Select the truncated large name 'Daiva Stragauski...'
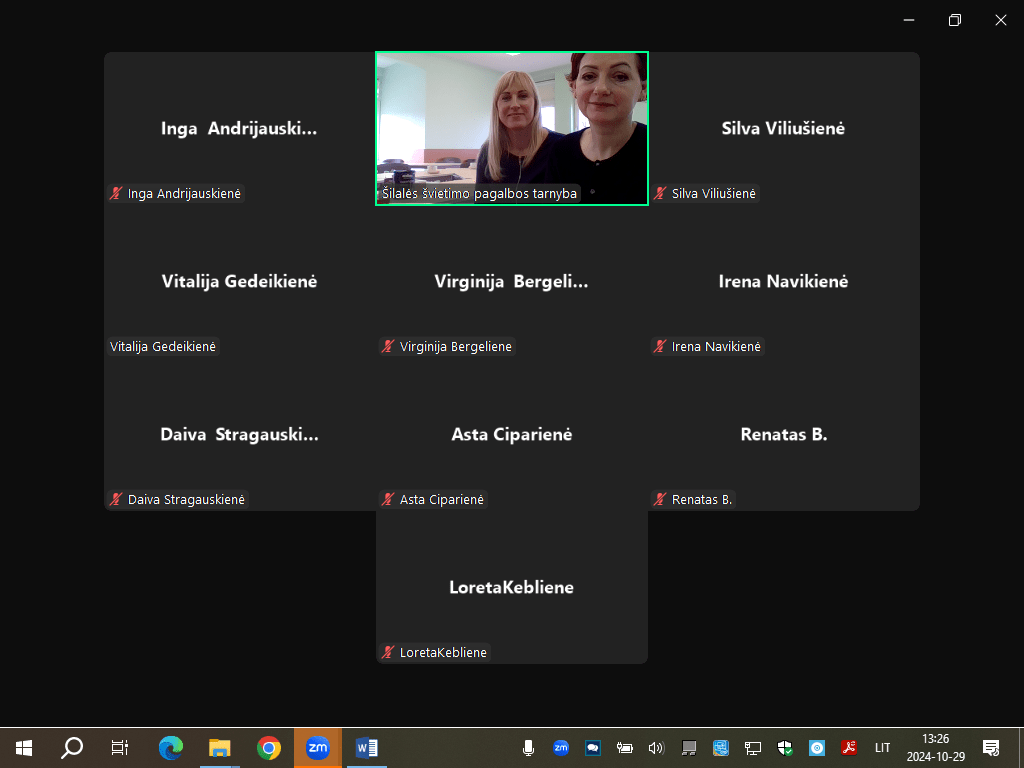 240,435
